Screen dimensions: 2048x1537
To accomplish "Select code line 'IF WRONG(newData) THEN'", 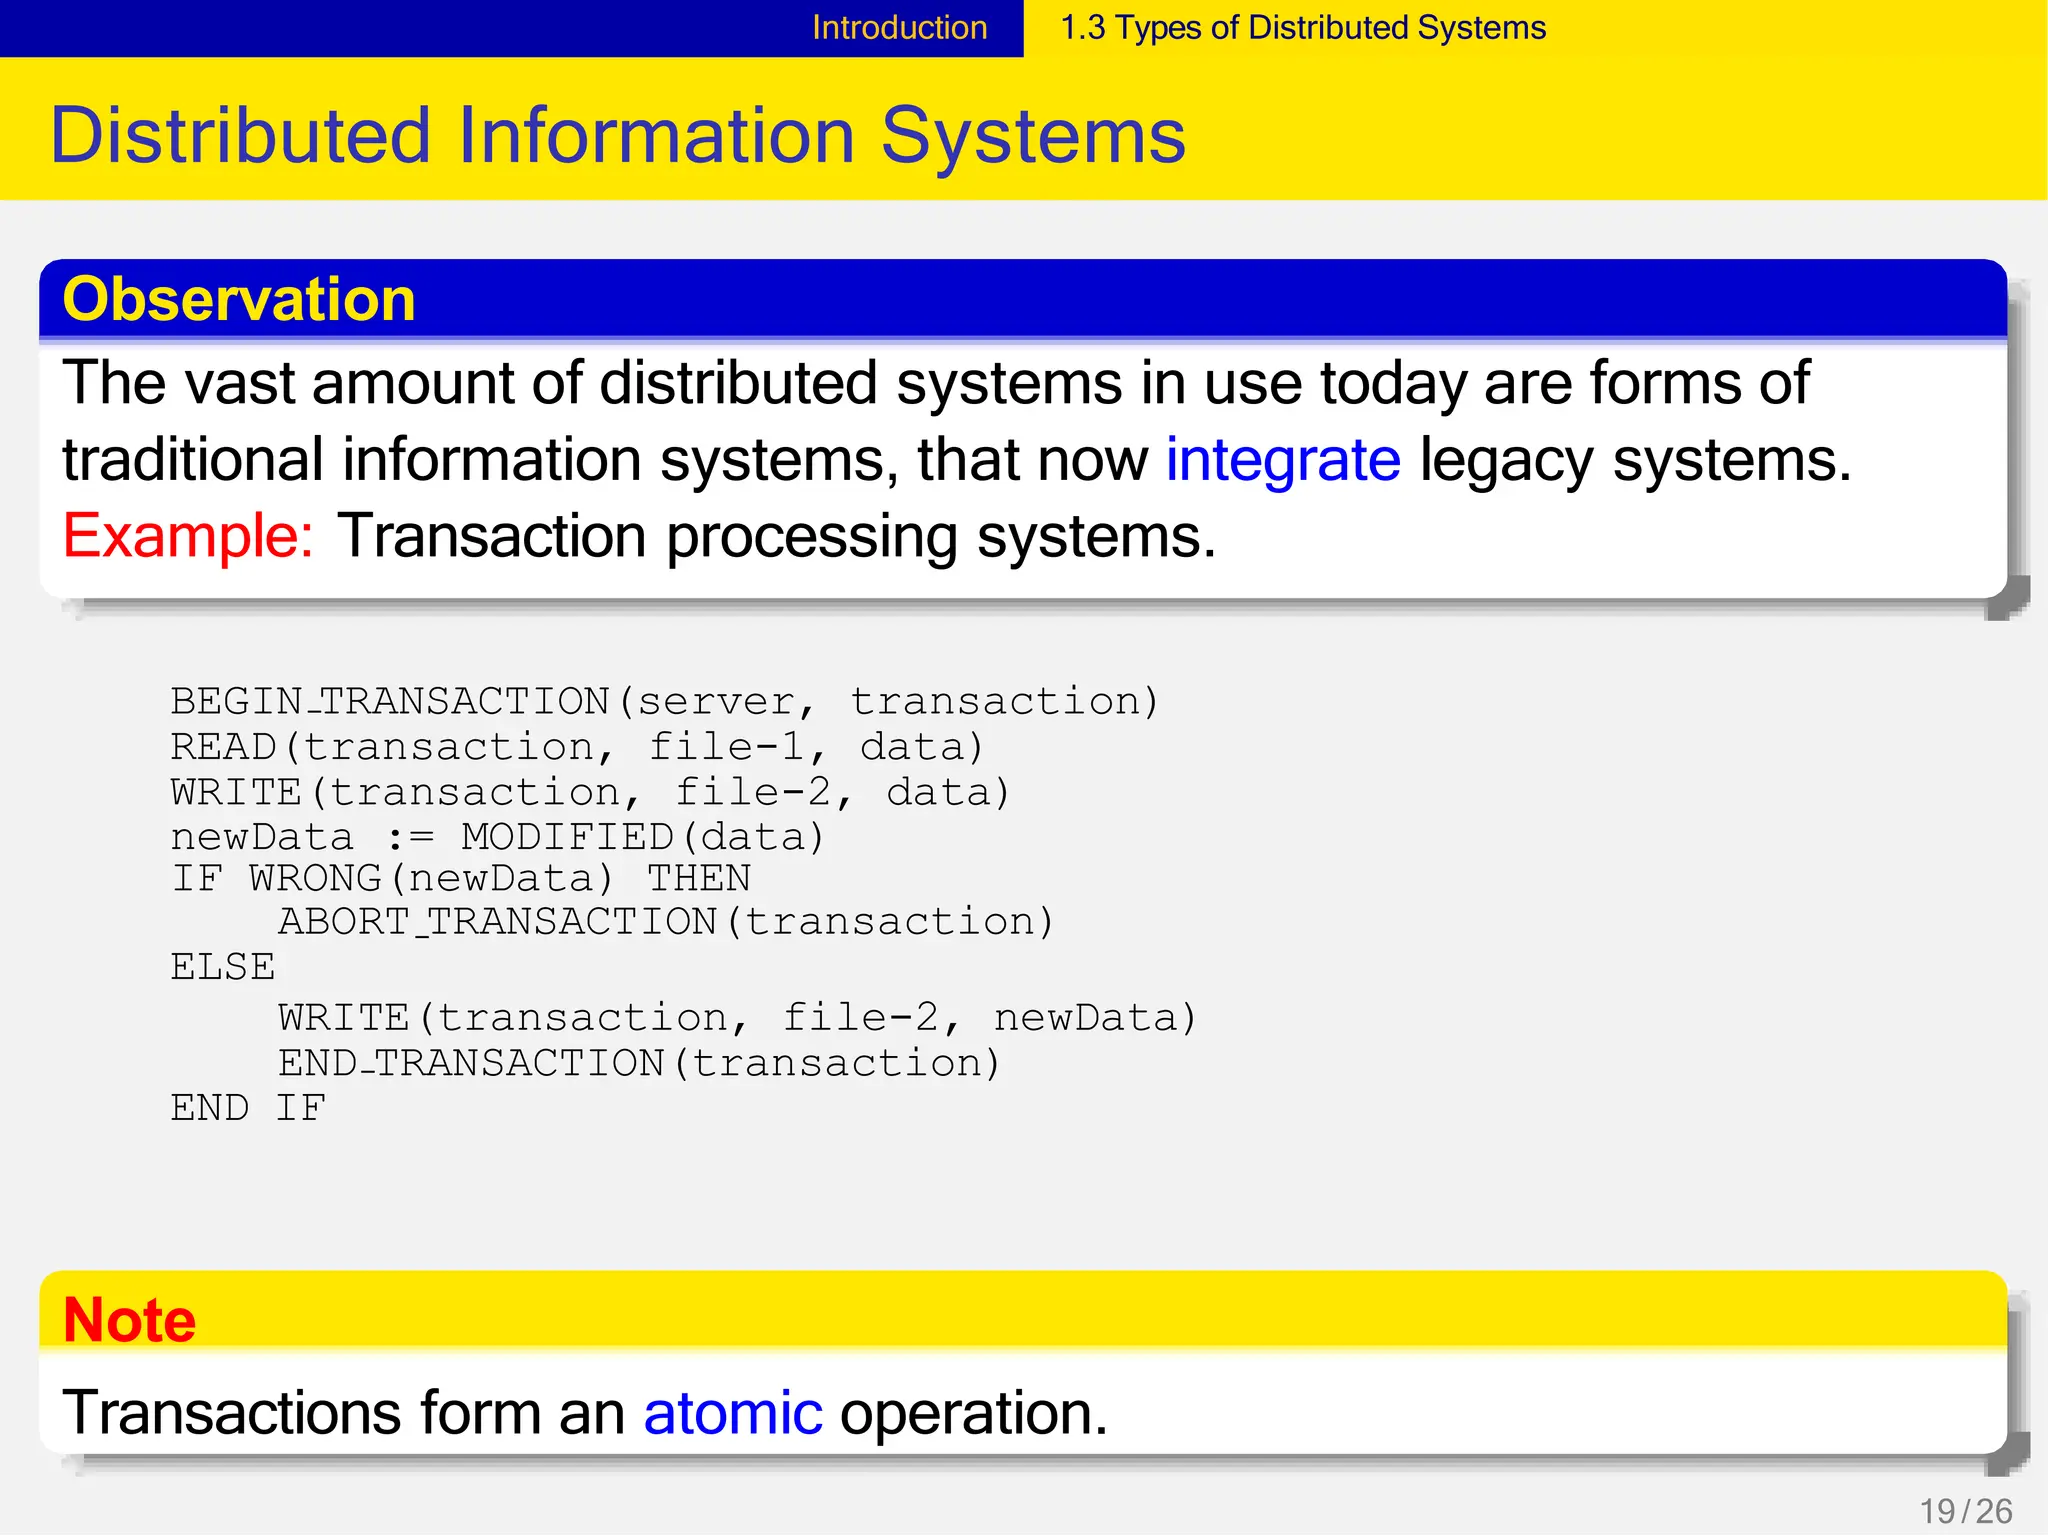I will click(461, 878).
